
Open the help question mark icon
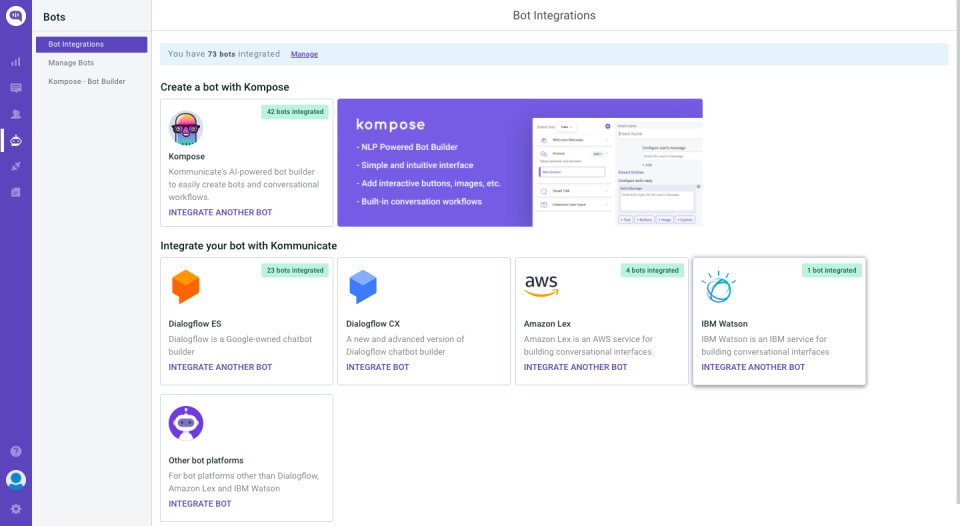tap(16, 451)
